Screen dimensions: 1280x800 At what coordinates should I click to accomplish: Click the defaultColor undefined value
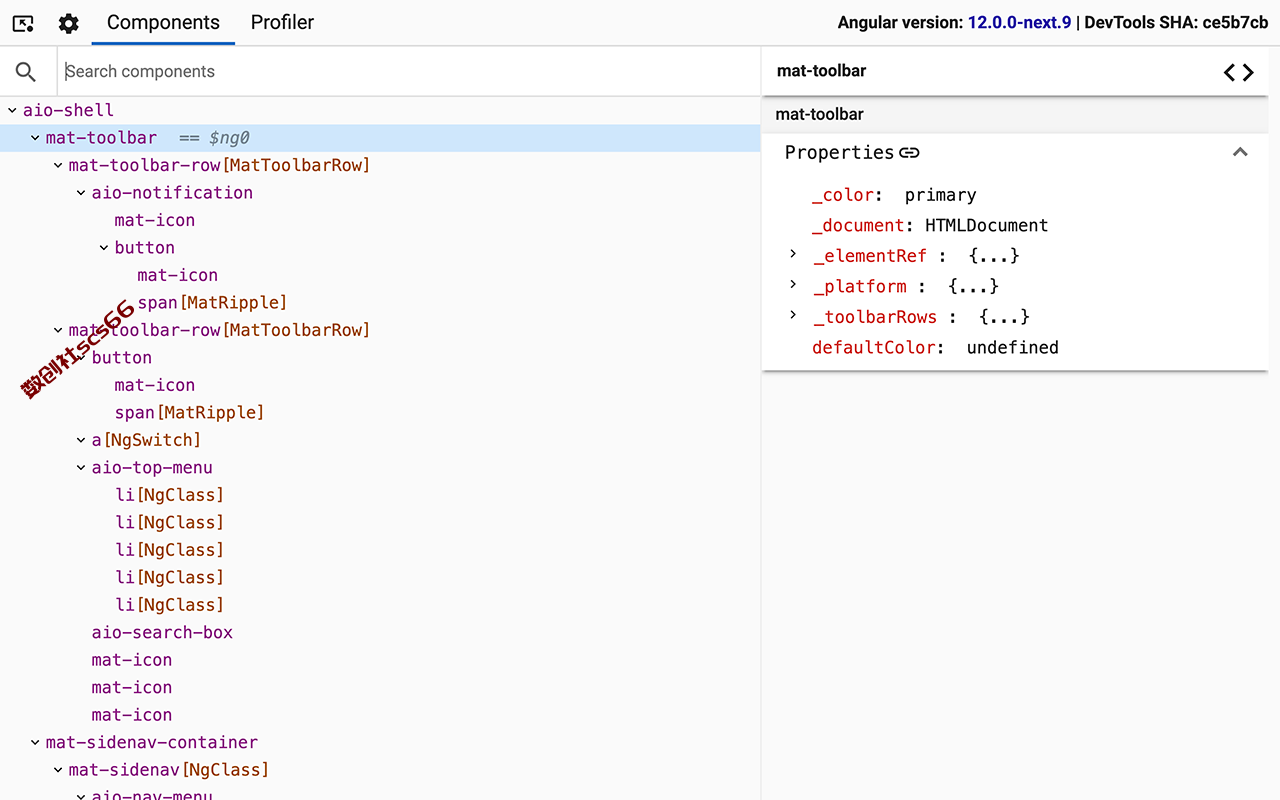tap(1012, 347)
